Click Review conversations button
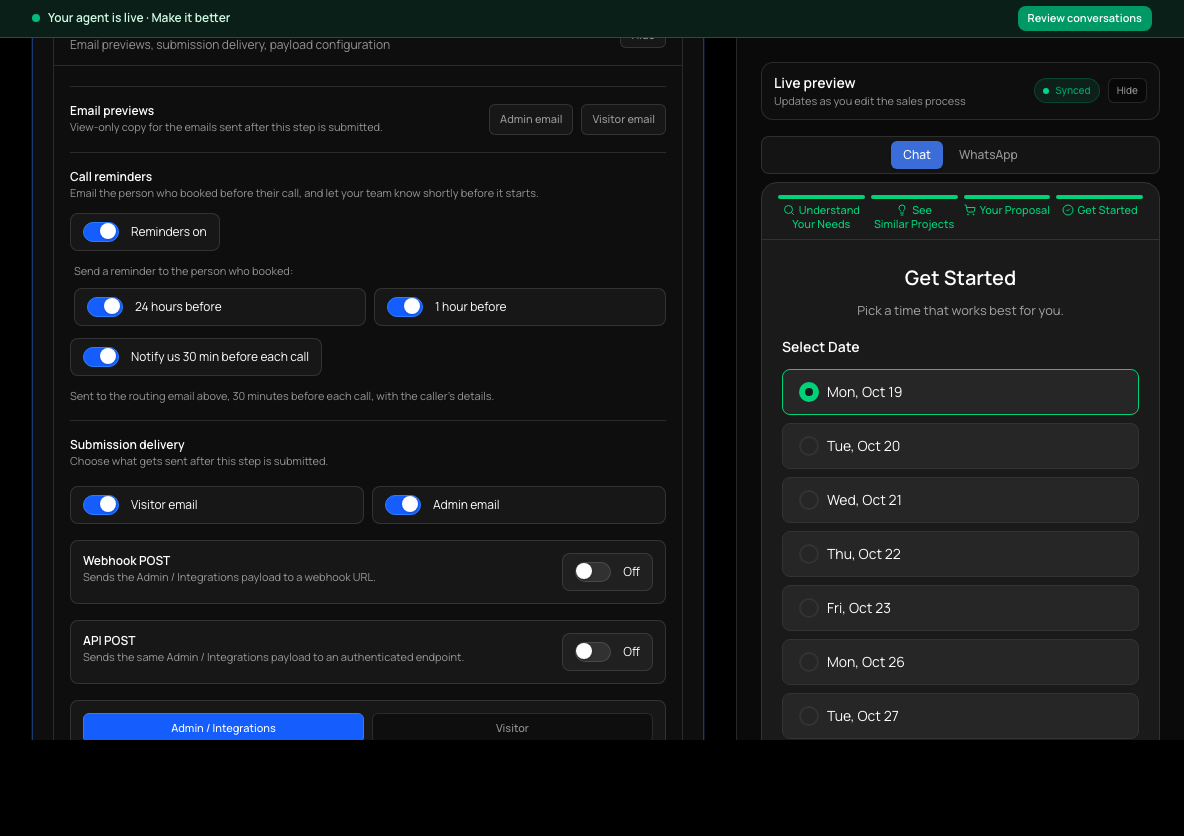1184x836 pixels. pos(1084,18)
